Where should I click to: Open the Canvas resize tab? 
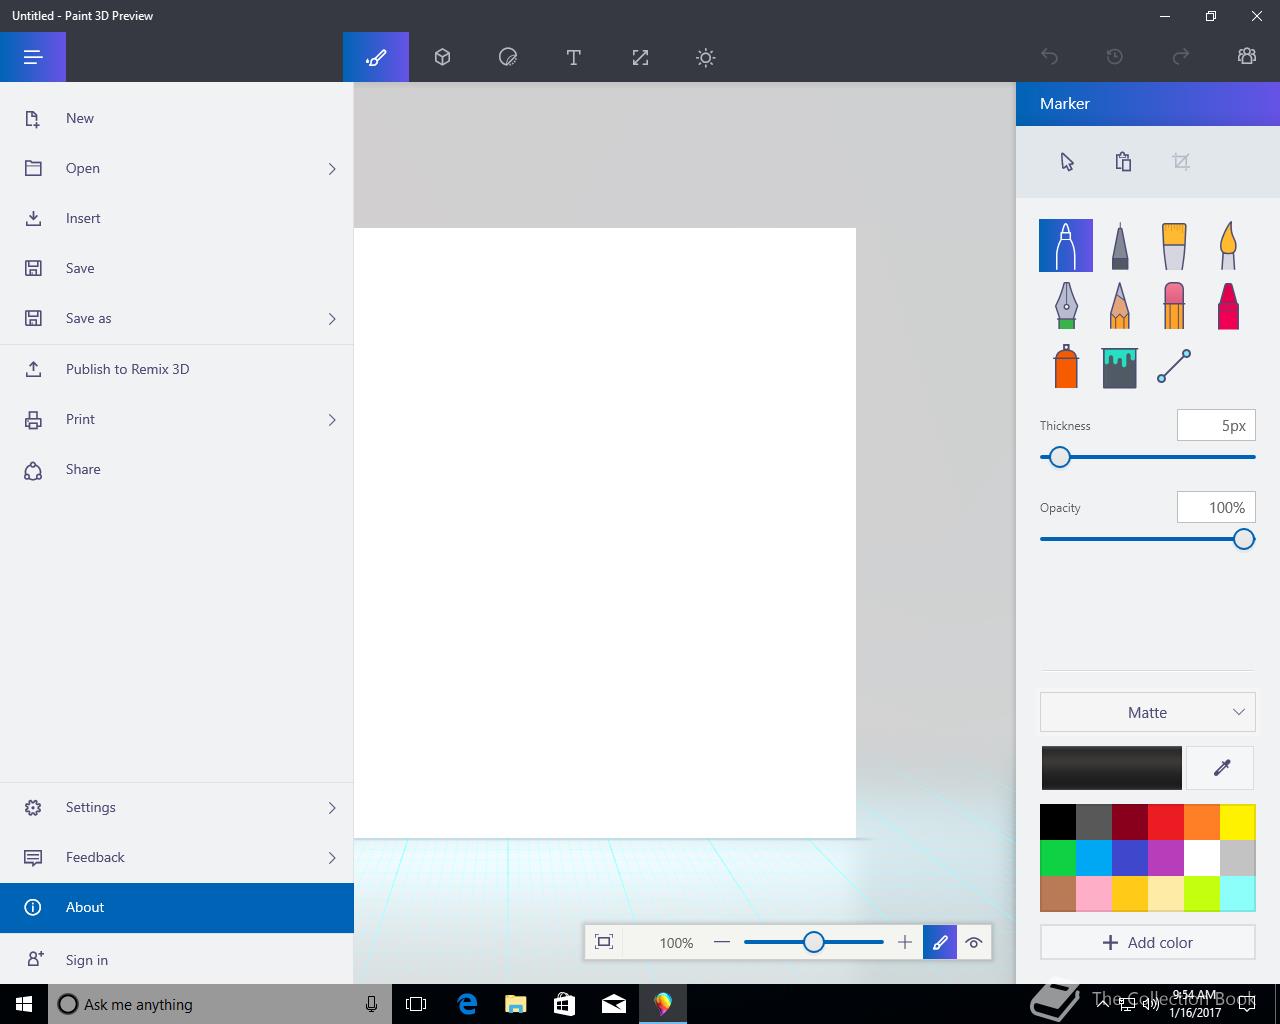click(640, 57)
